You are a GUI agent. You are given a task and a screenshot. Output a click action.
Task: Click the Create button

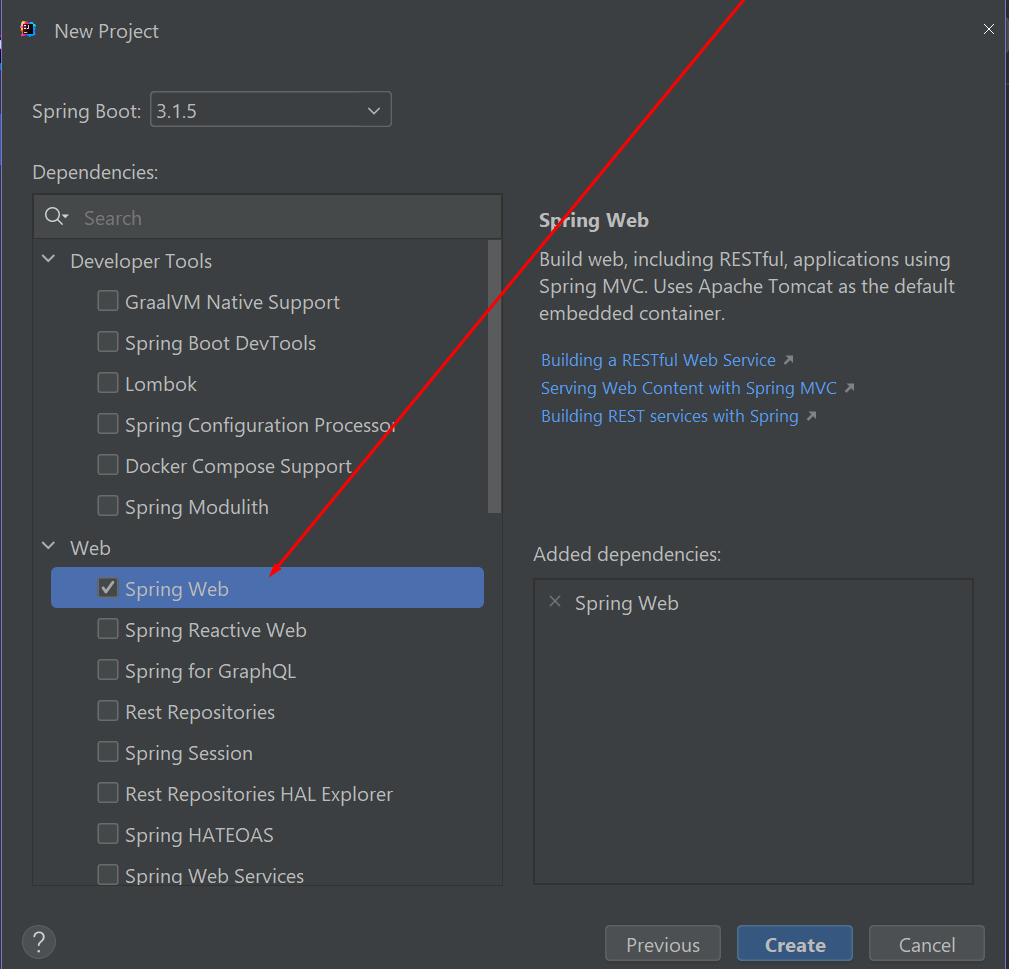(795, 944)
